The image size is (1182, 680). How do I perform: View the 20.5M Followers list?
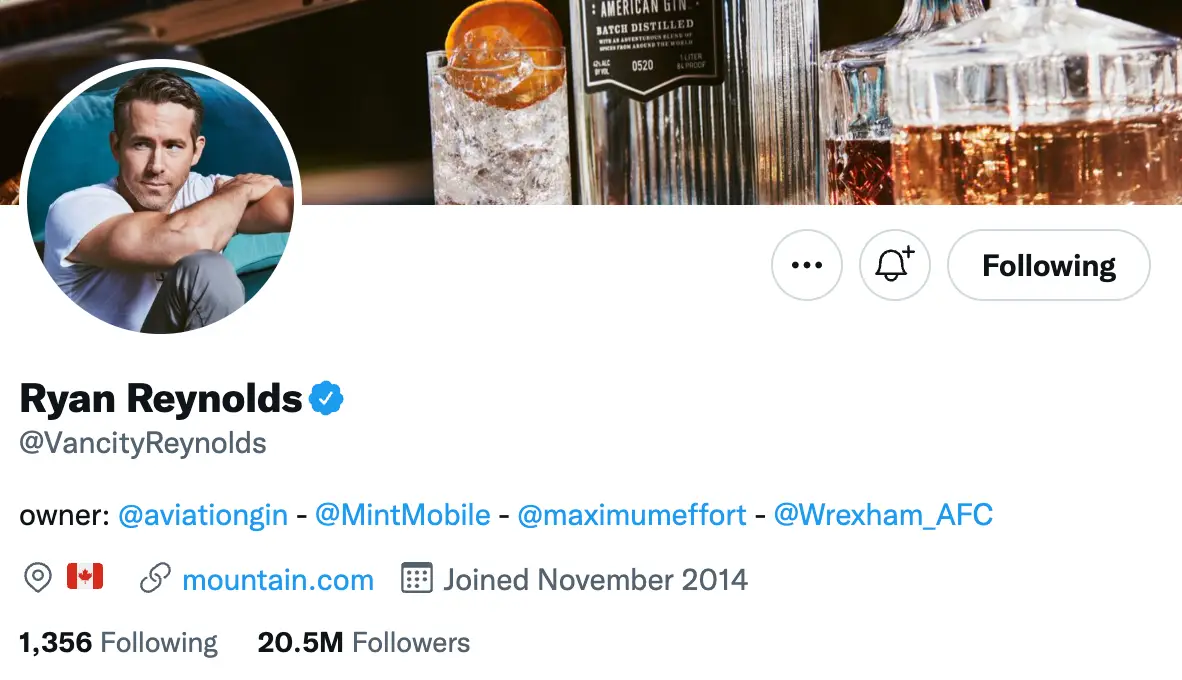pos(363,642)
